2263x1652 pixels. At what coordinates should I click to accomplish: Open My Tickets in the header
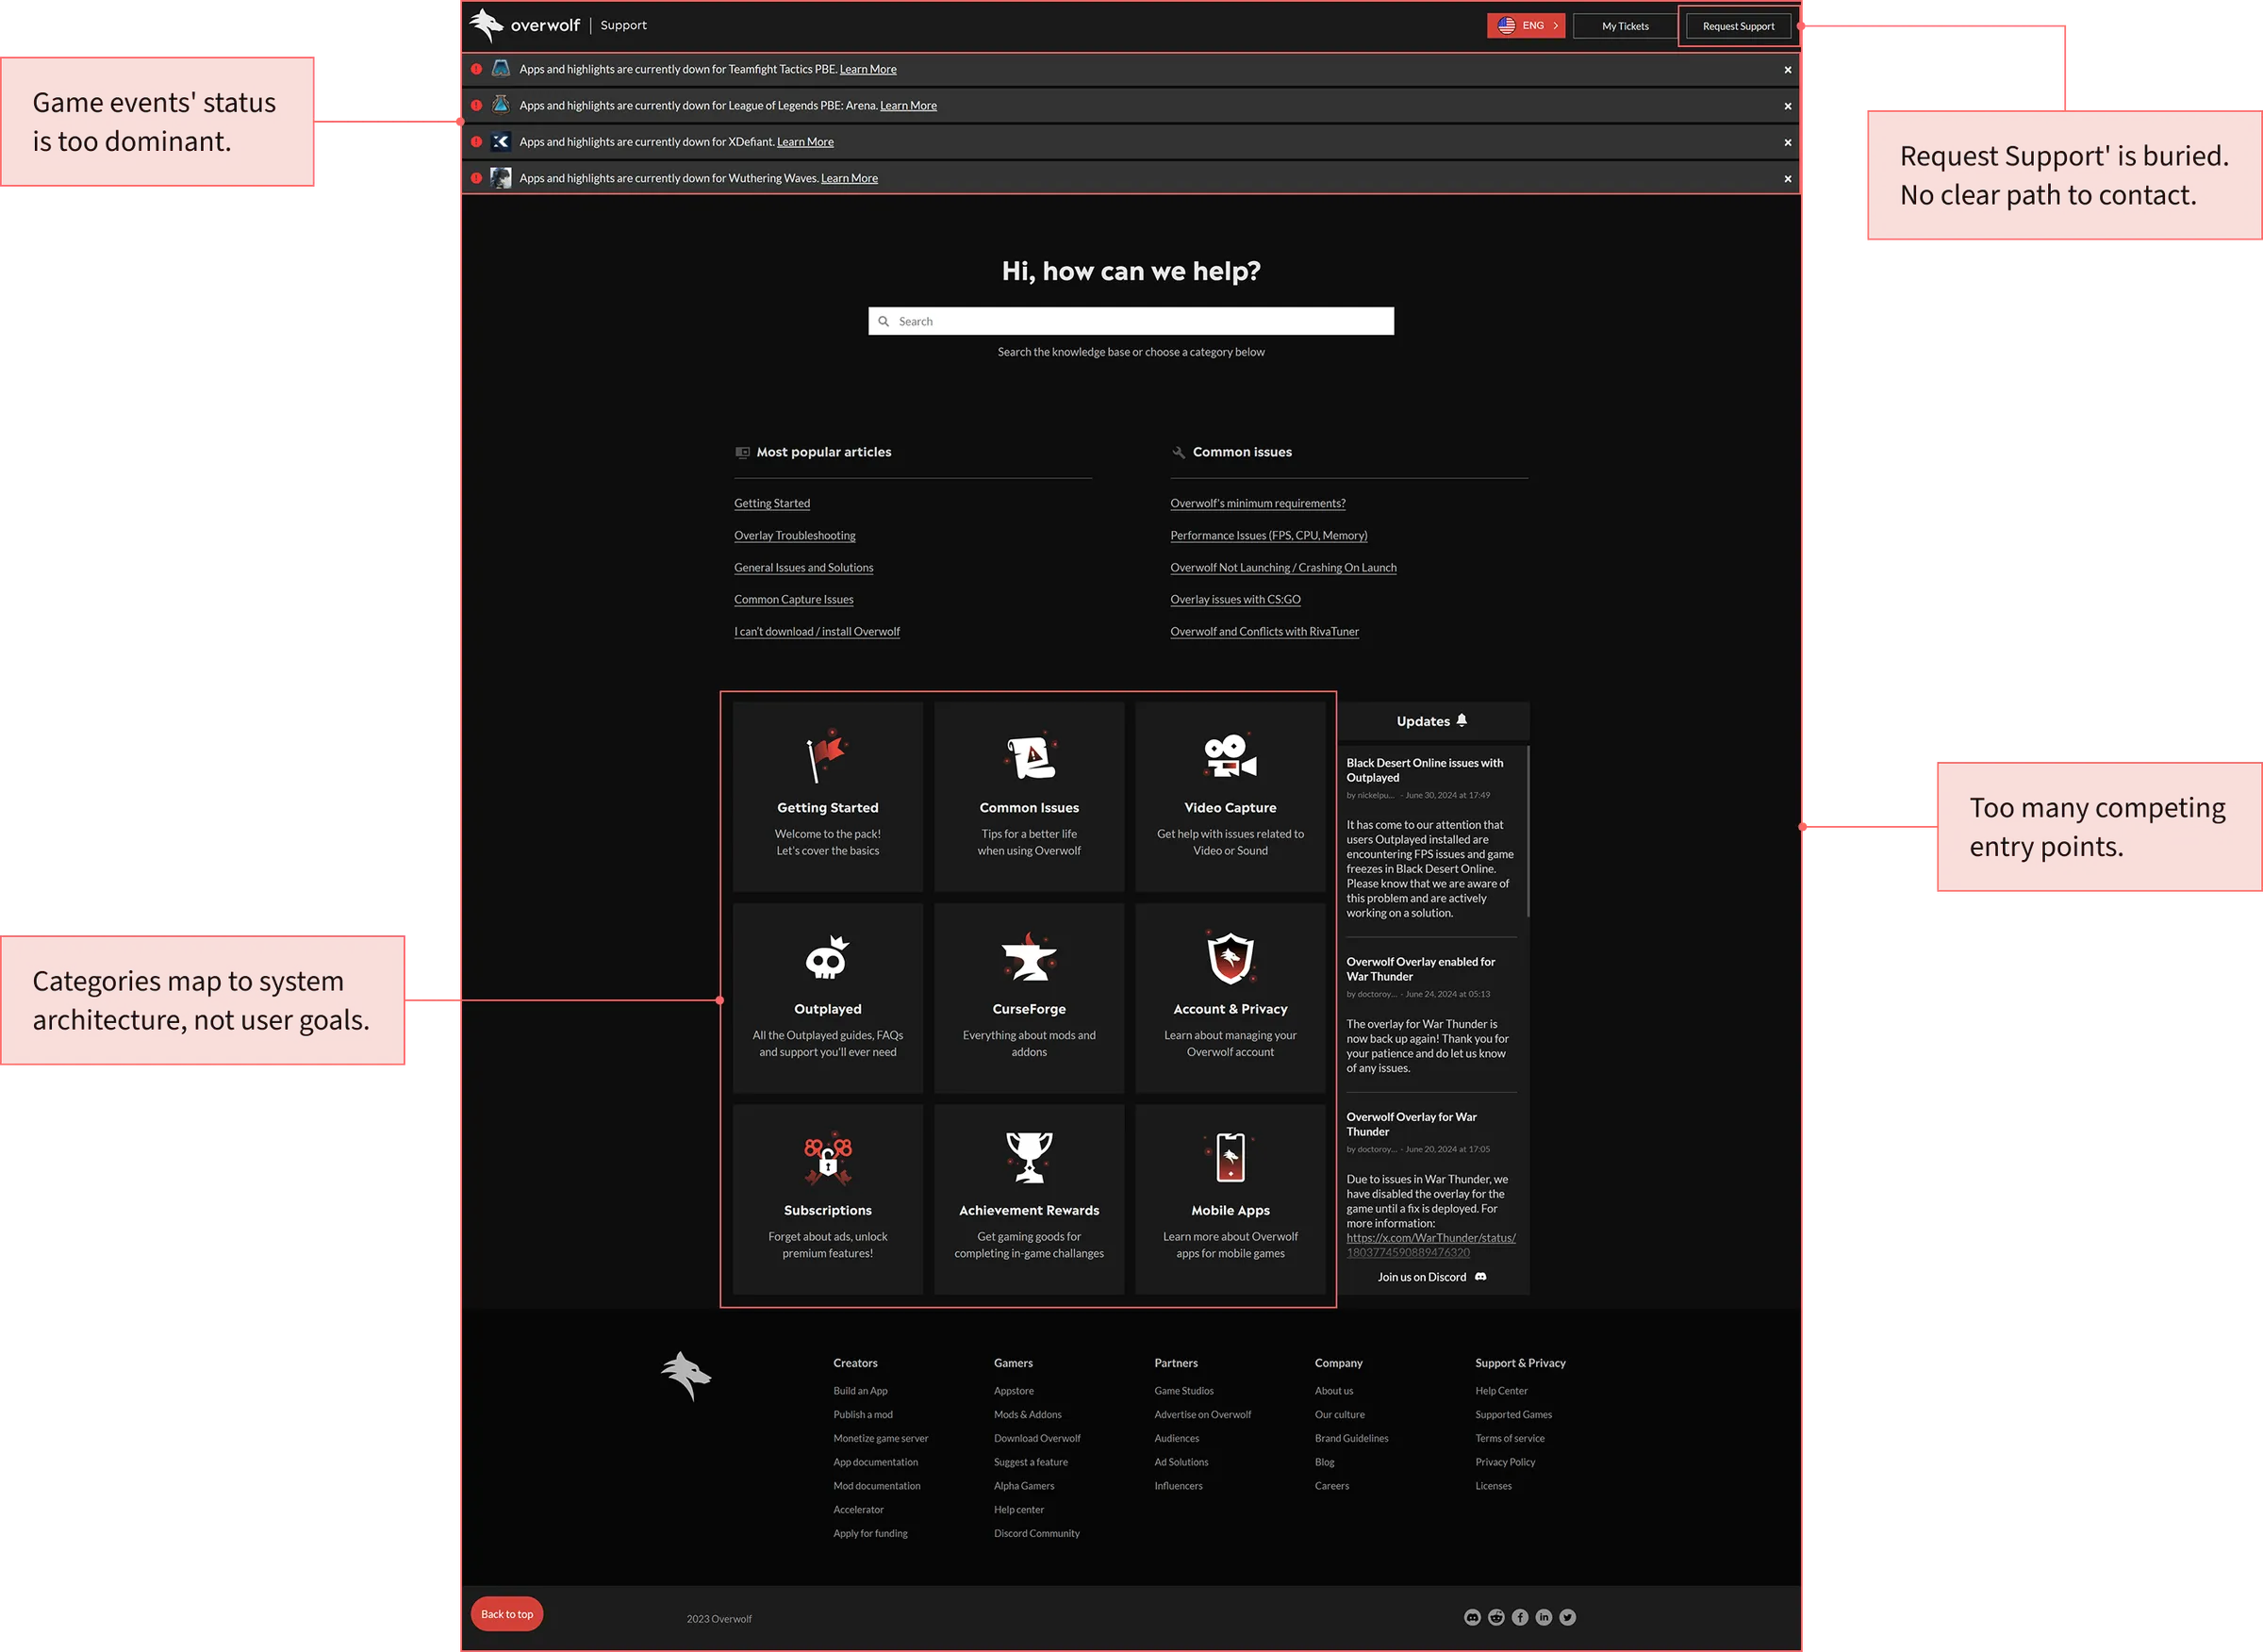click(x=1625, y=26)
